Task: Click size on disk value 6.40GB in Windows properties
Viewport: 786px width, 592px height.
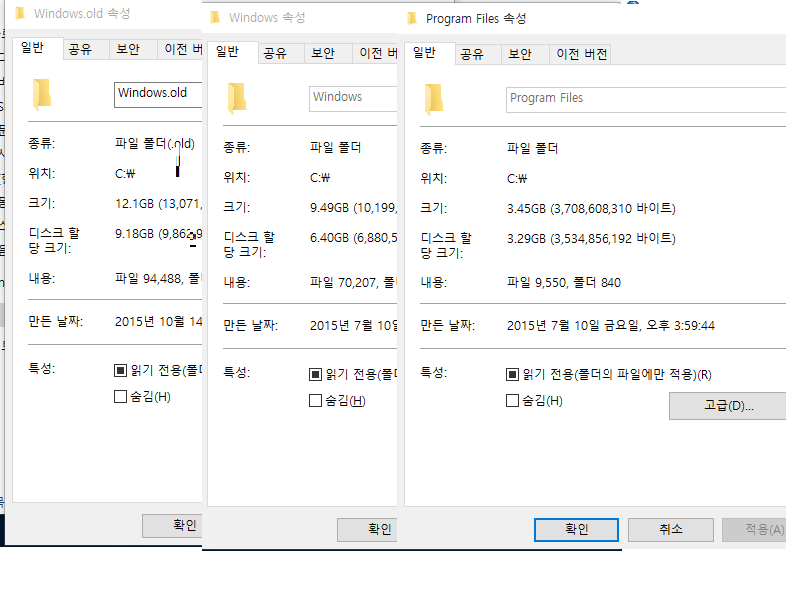Action: pos(353,238)
